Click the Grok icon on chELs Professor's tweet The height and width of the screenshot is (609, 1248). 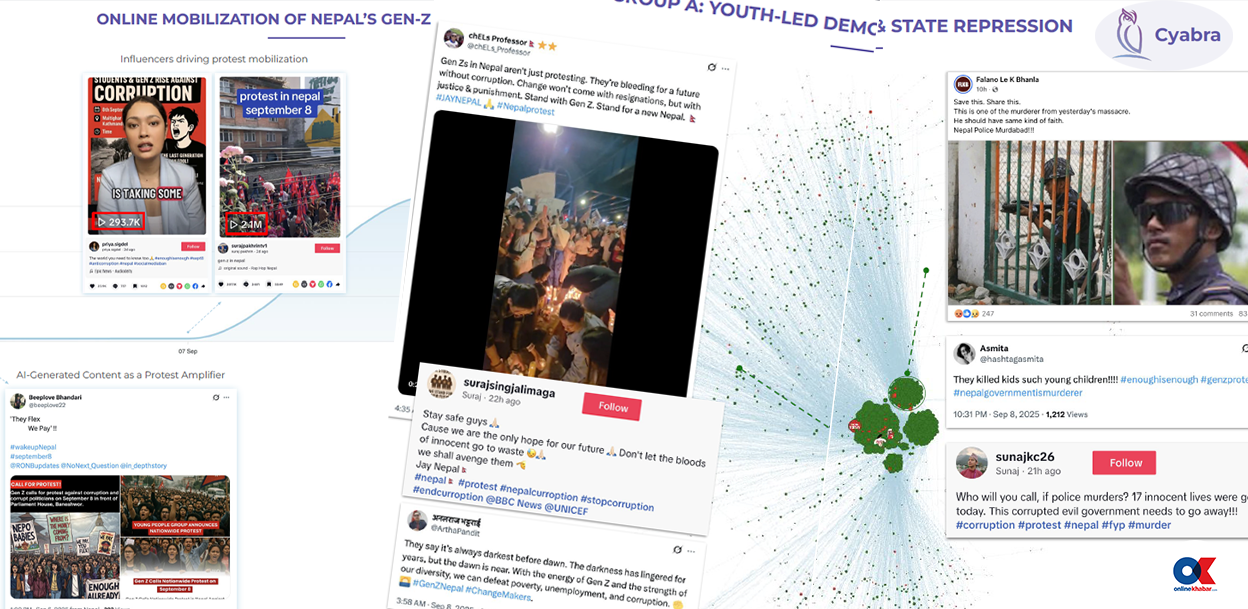[711, 66]
